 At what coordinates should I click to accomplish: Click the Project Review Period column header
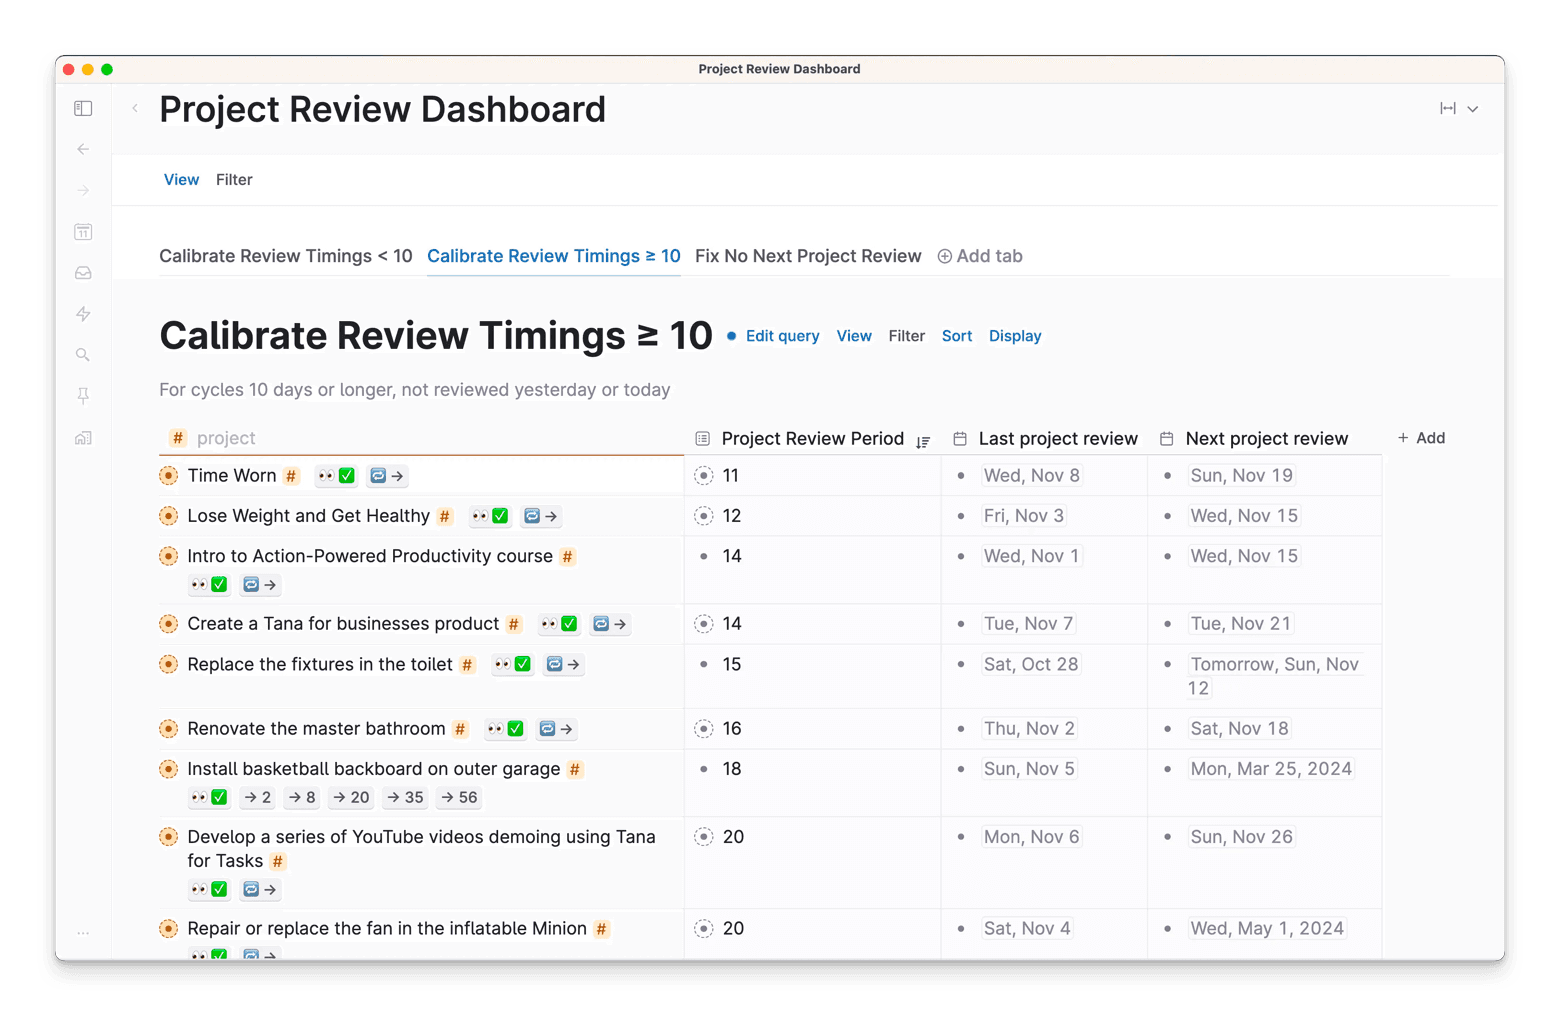[812, 438]
